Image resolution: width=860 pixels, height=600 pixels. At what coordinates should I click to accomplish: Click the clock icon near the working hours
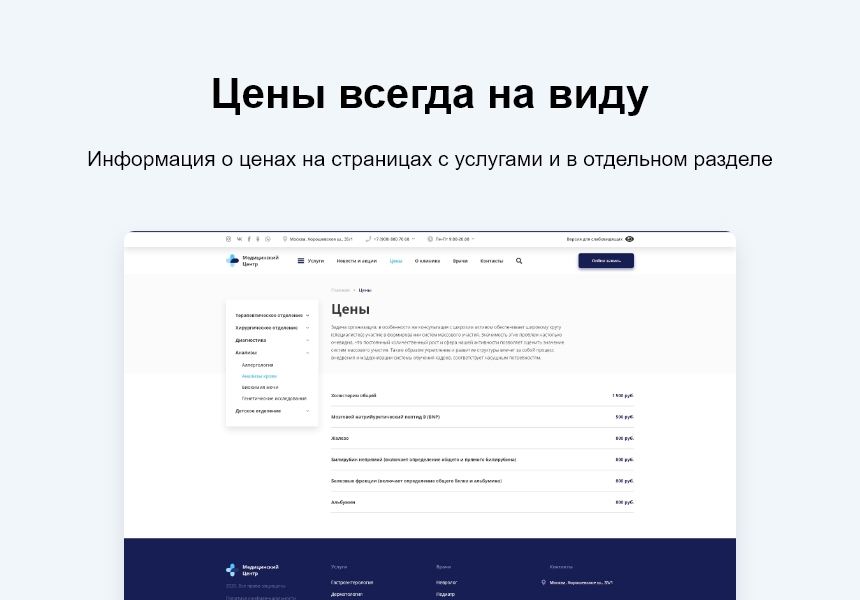432,239
